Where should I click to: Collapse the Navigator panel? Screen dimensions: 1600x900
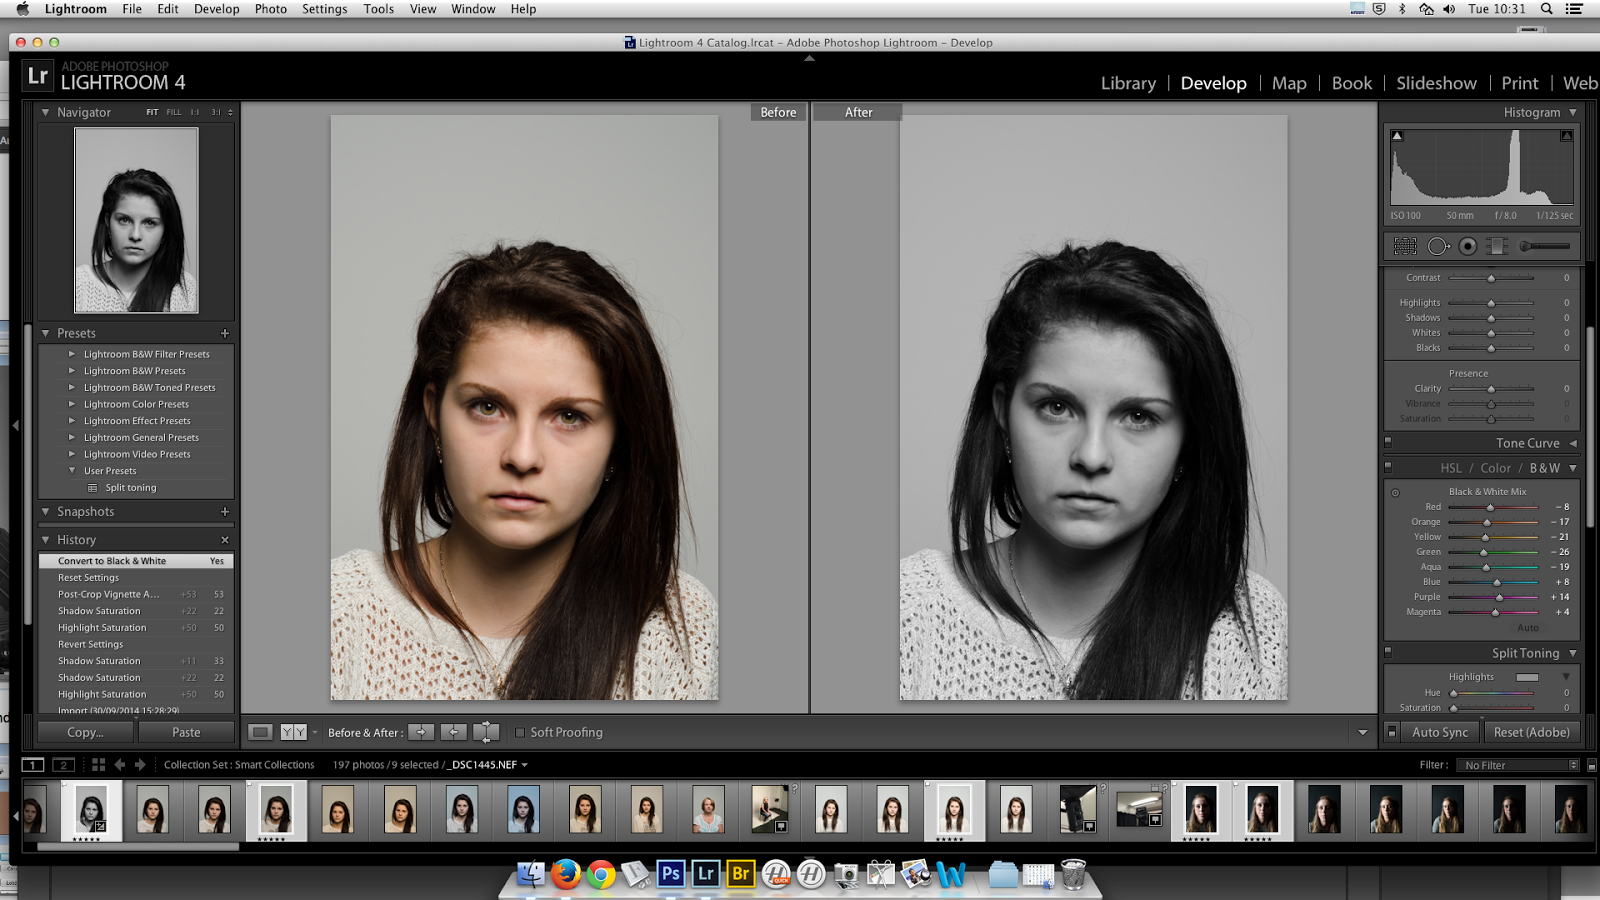[45, 112]
